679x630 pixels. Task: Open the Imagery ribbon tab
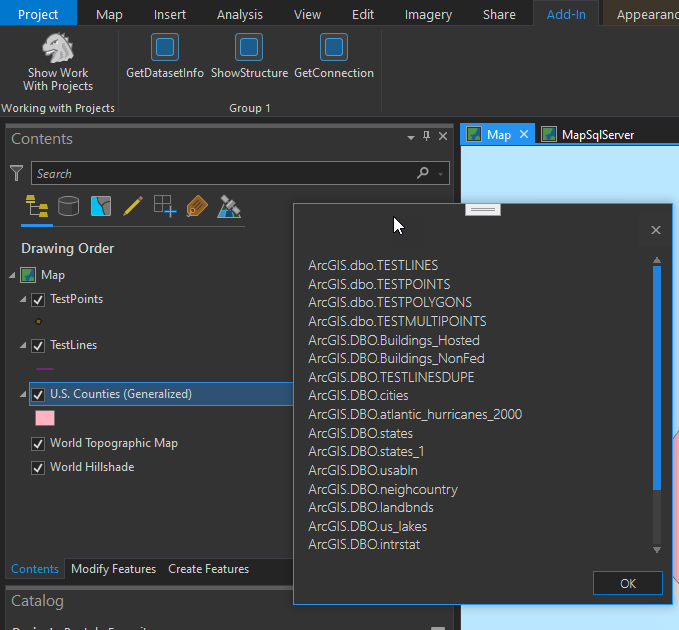coord(428,14)
